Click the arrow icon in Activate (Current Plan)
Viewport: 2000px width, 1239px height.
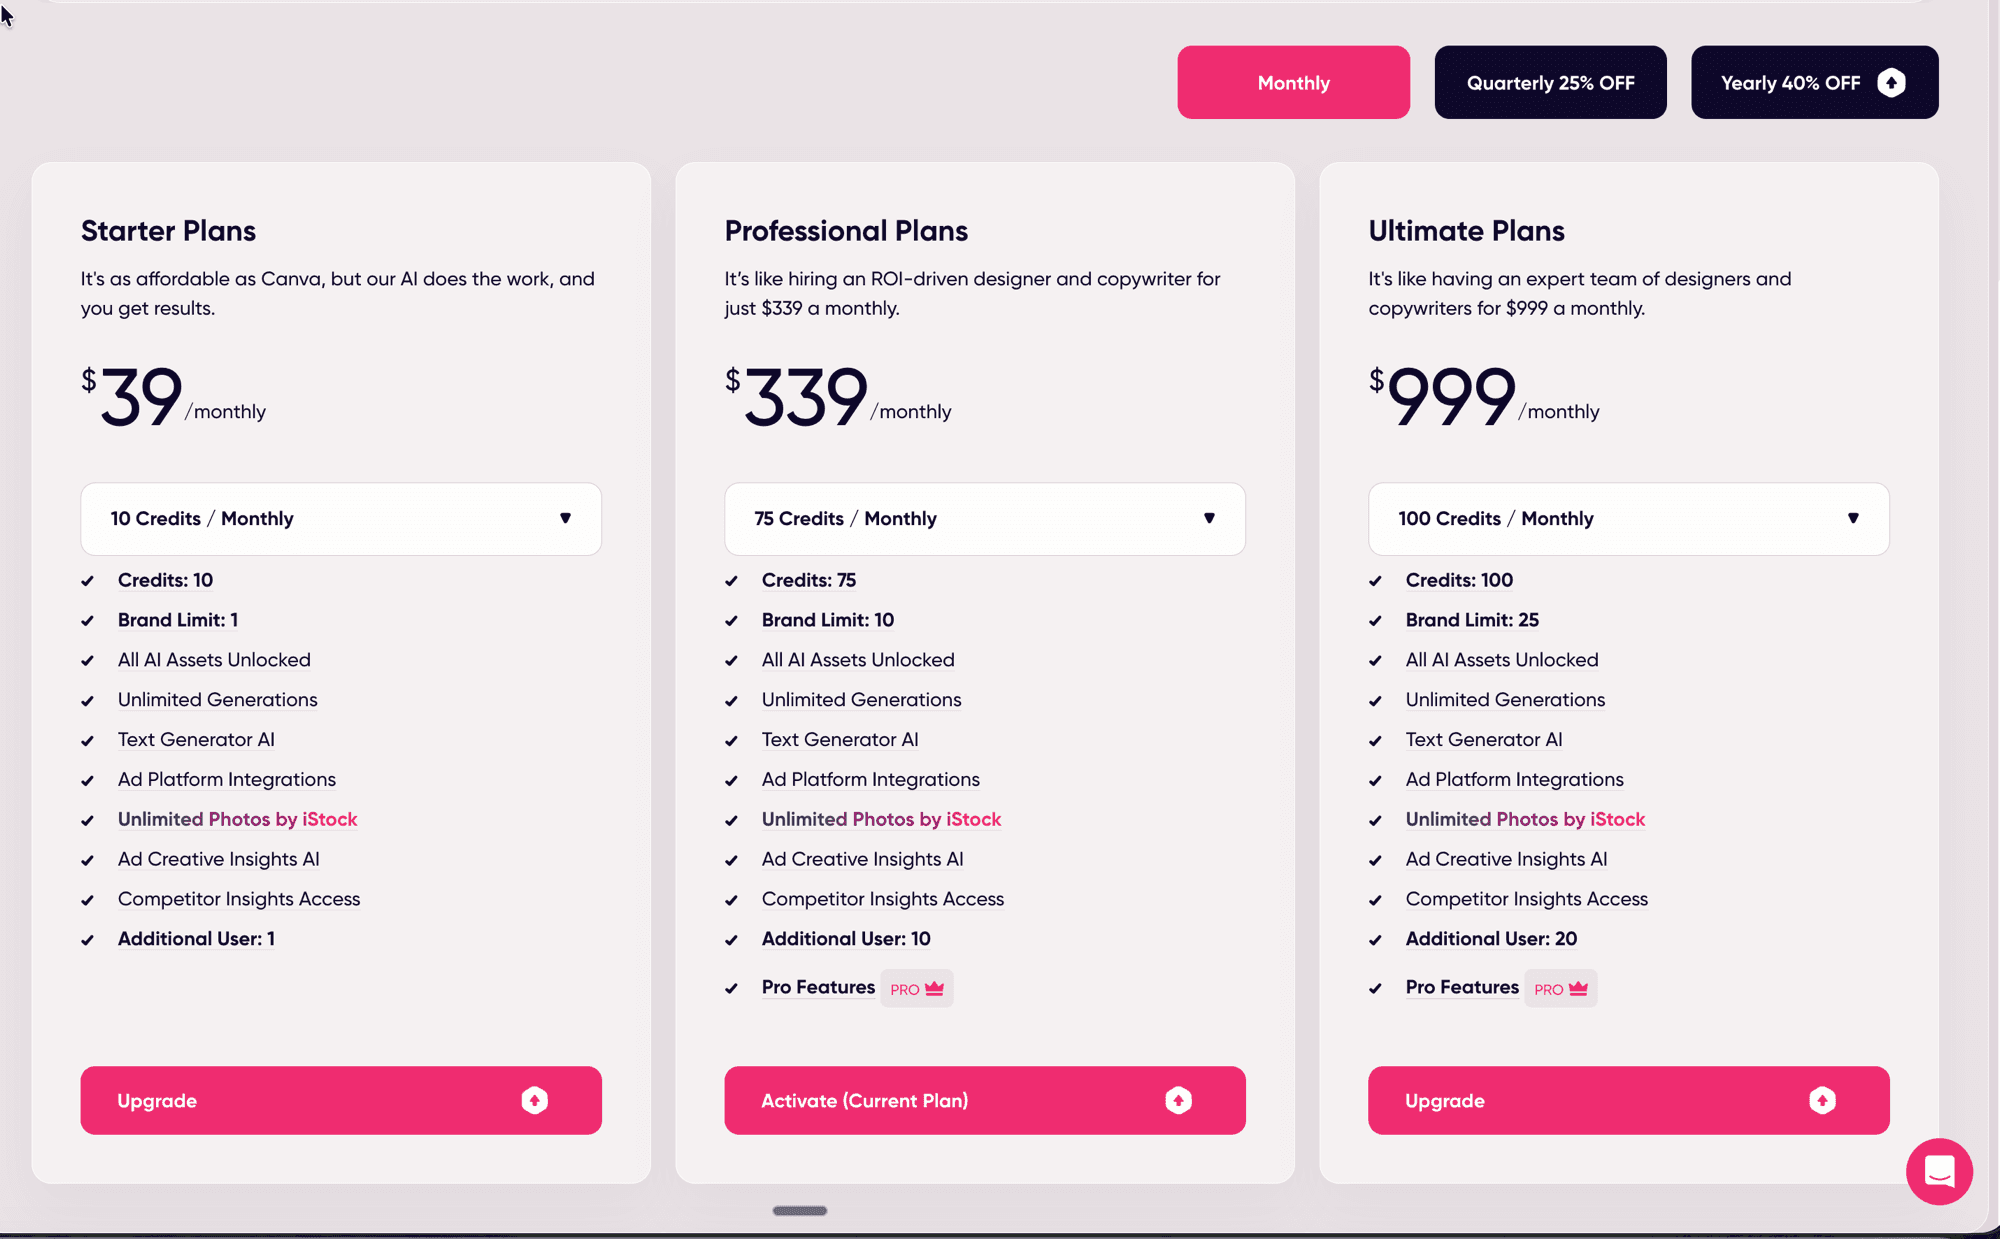point(1178,1100)
